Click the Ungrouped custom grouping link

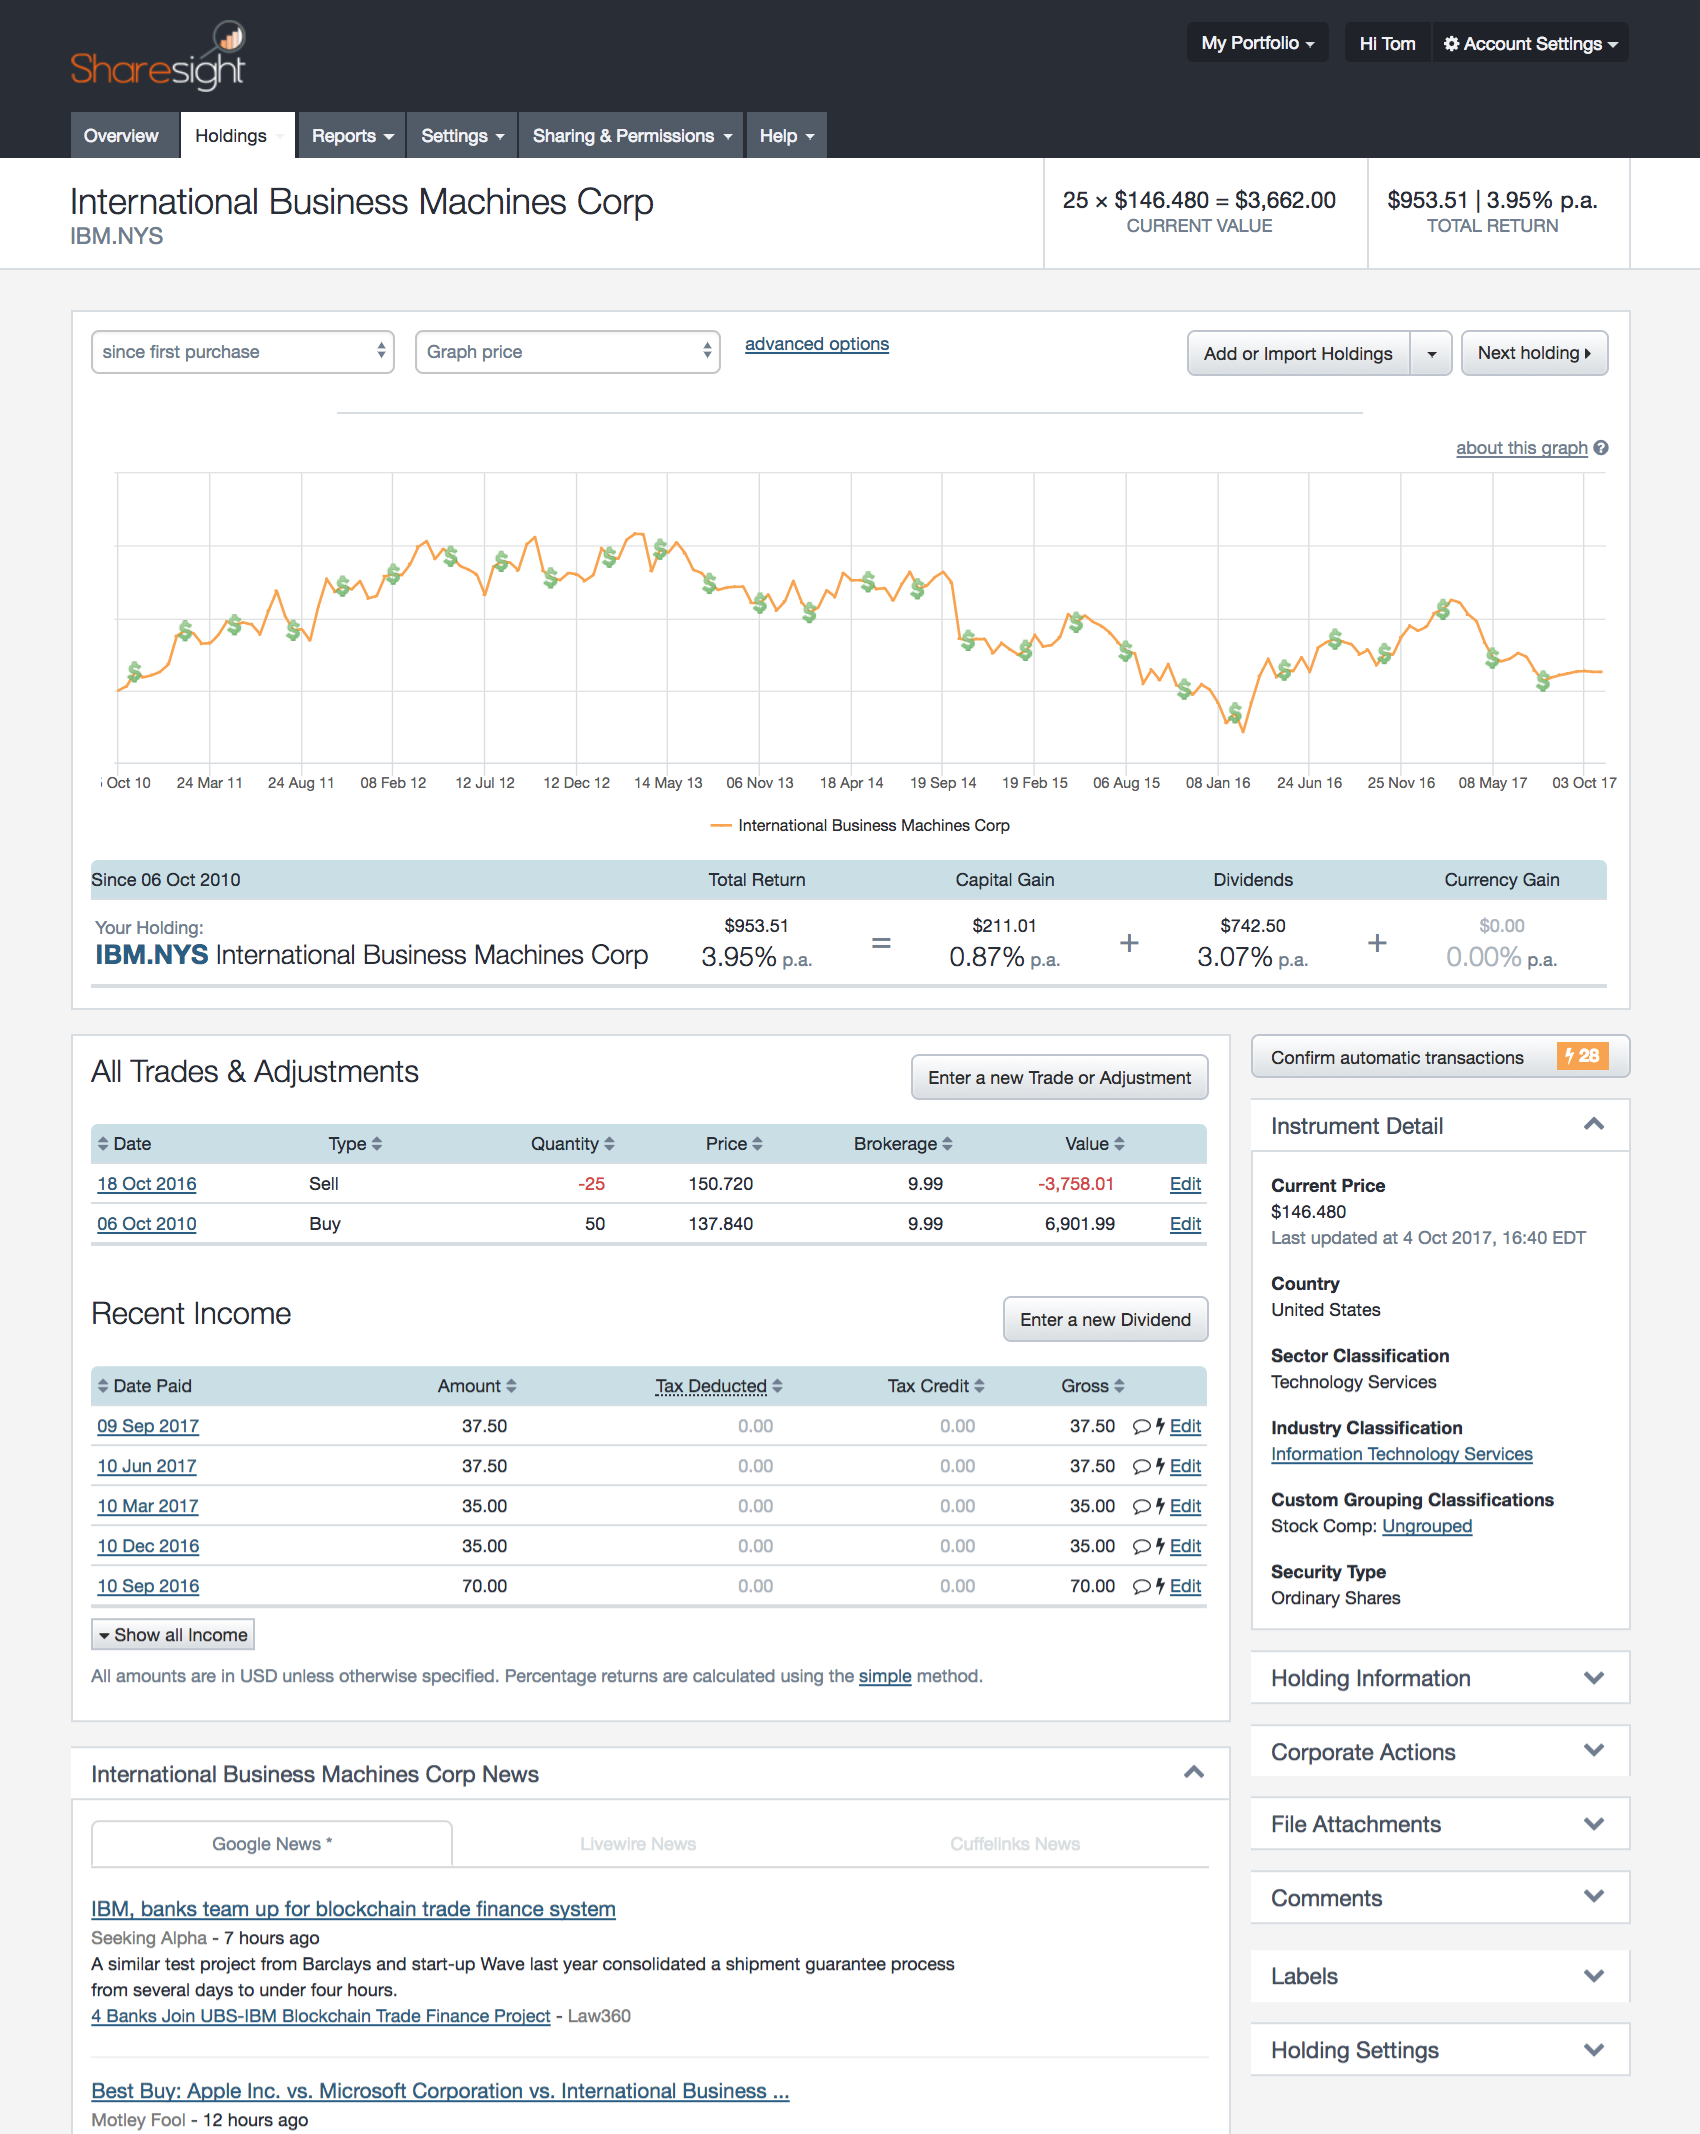[1427, 1526]
